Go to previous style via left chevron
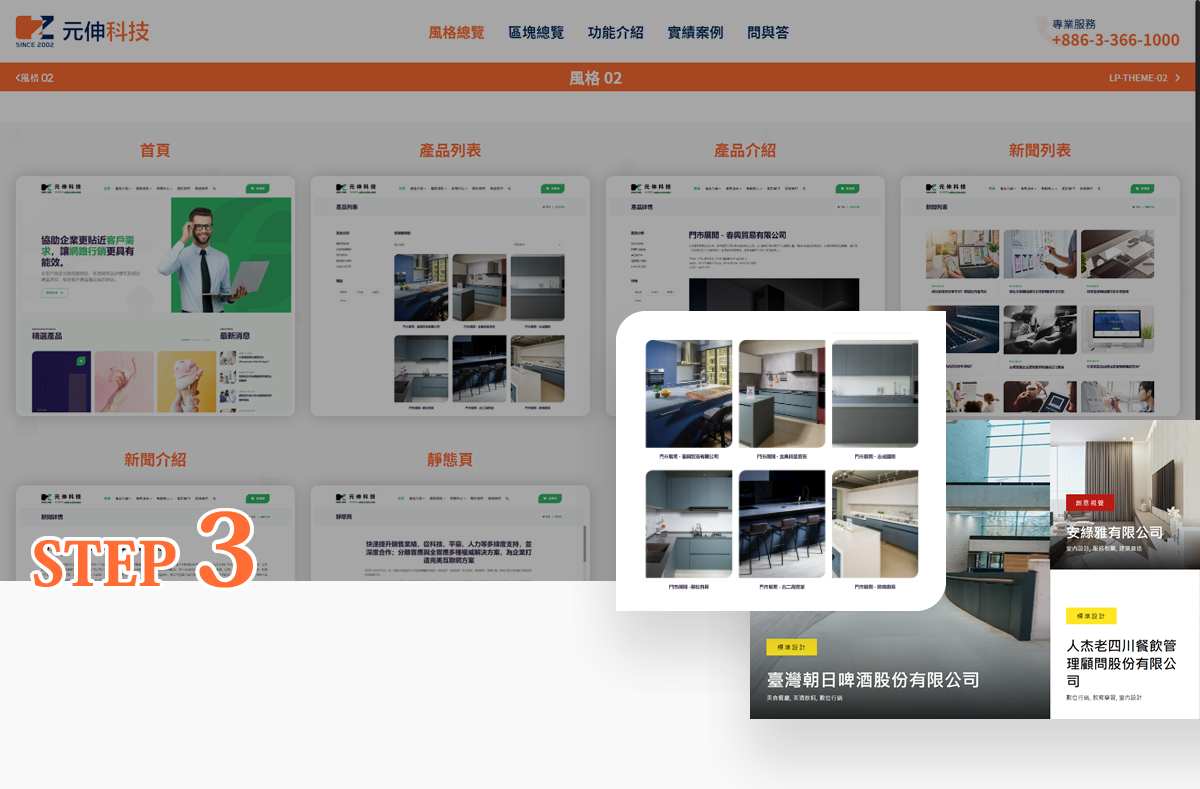Image resolution: width=1200 pixels, height=789 pixels. (x=18, y=77)
